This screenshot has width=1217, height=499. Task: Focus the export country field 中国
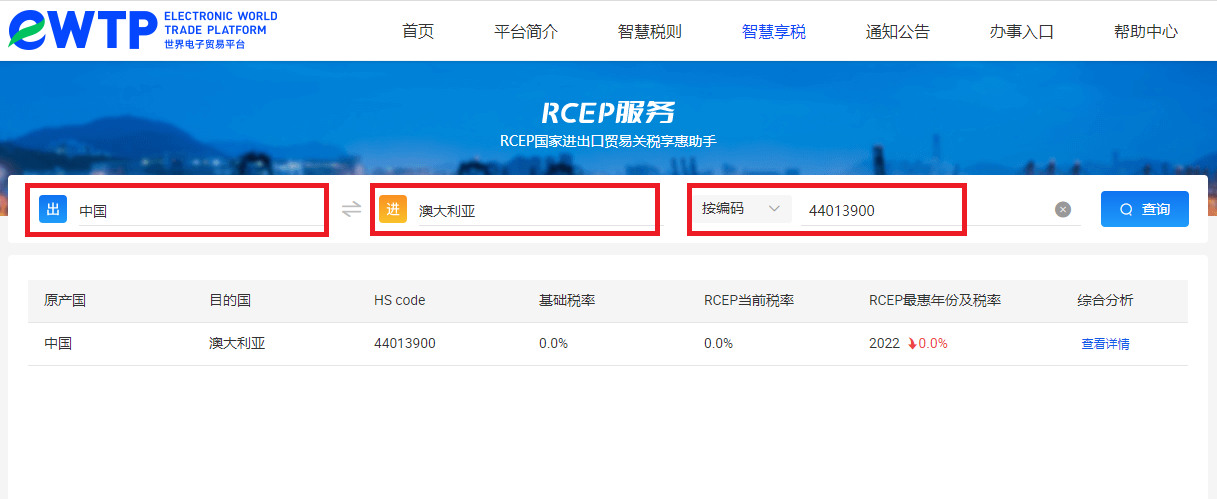200,211
